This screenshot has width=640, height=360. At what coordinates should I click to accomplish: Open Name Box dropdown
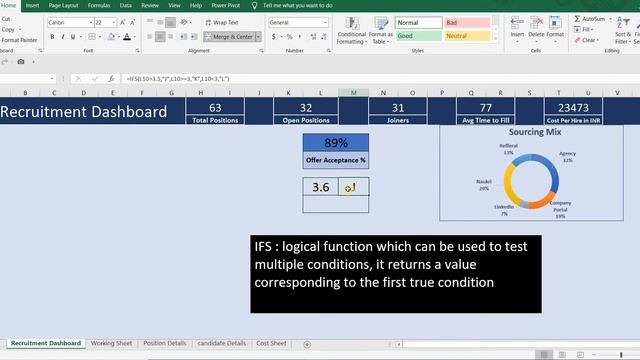point(52,78)
